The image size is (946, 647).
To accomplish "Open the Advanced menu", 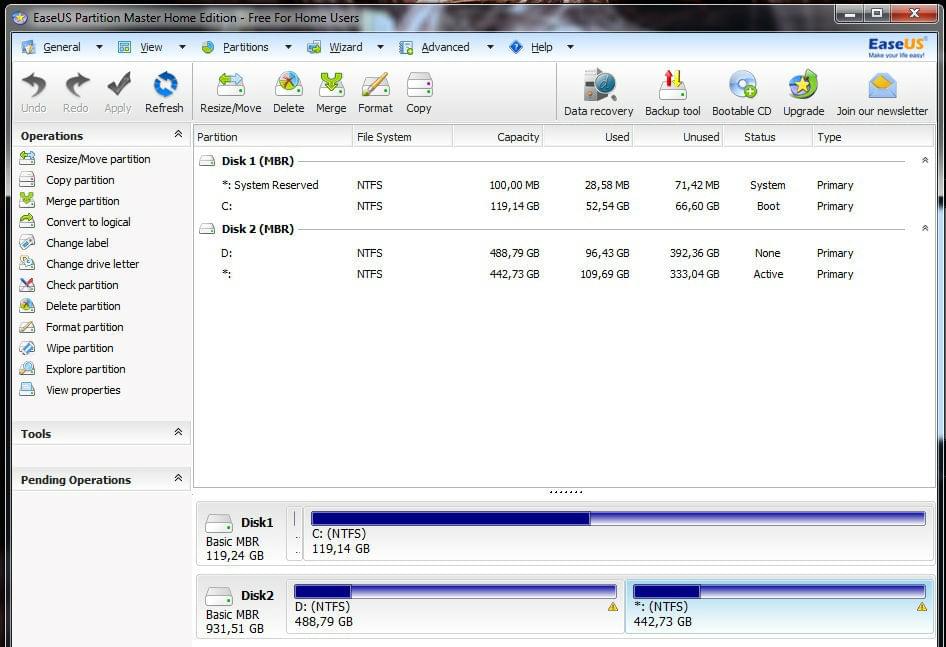I will (445, 47).
